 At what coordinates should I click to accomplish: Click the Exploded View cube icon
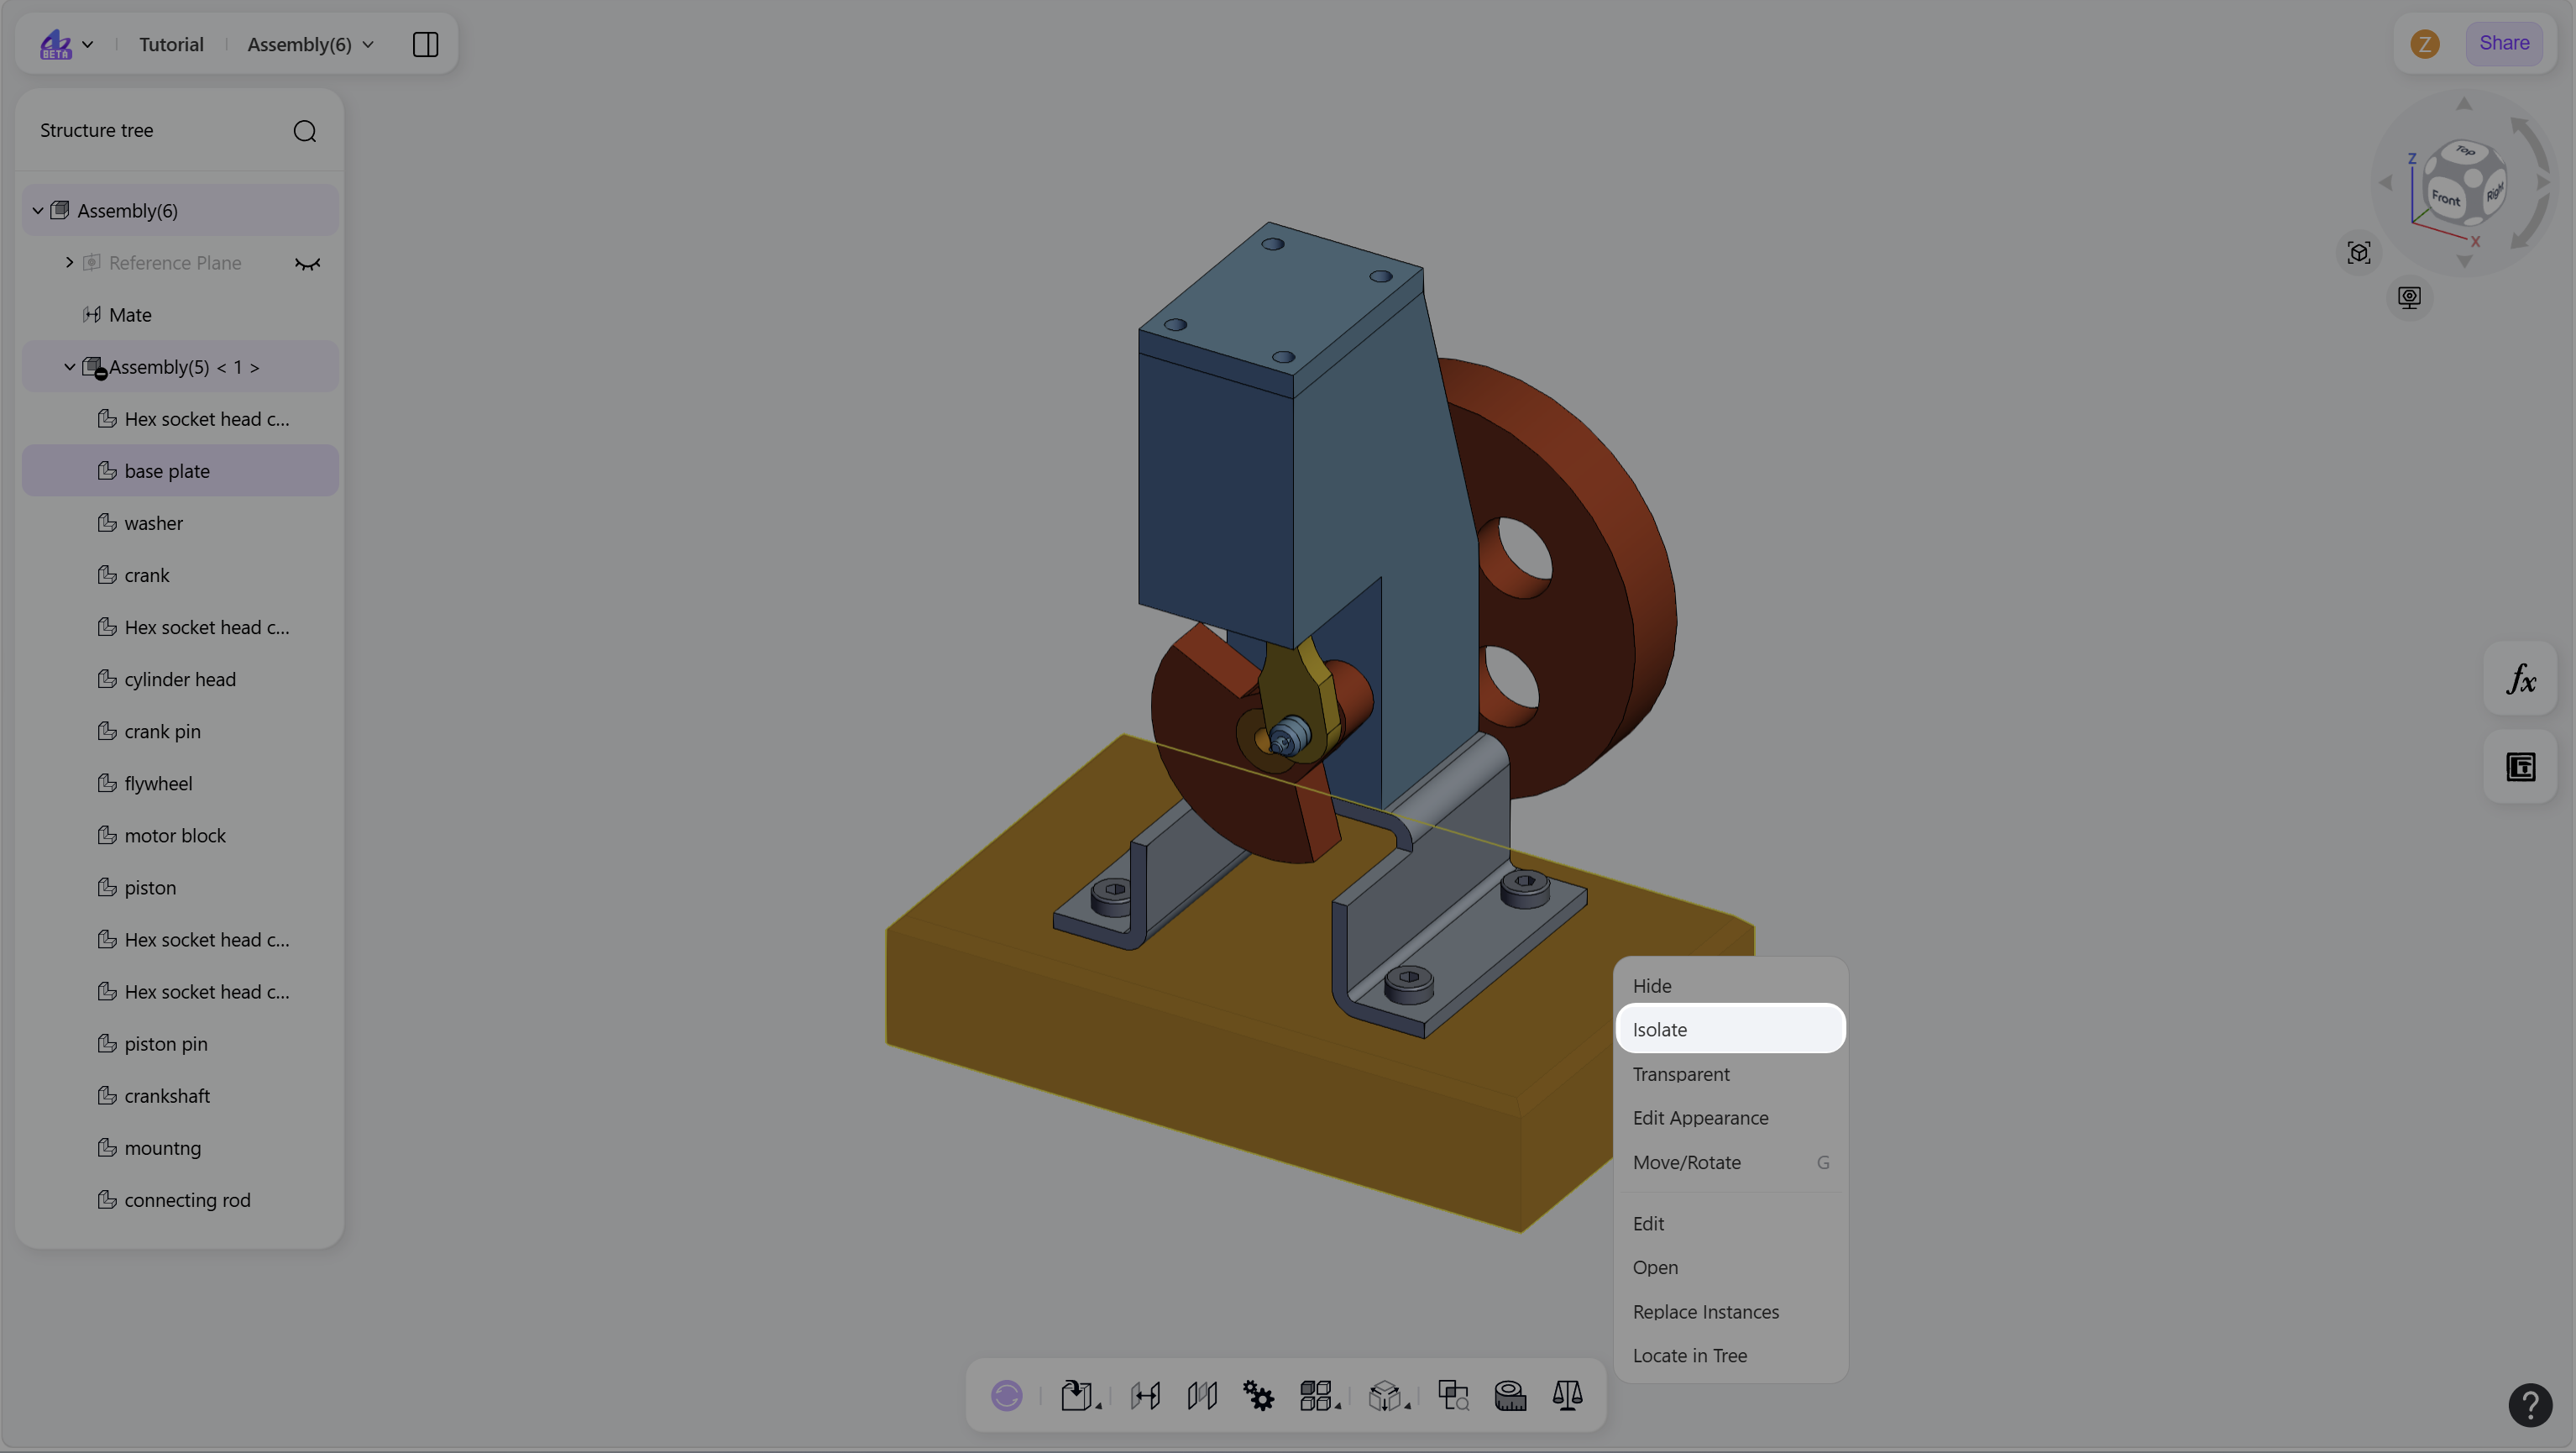[x=1384, y=1395]
